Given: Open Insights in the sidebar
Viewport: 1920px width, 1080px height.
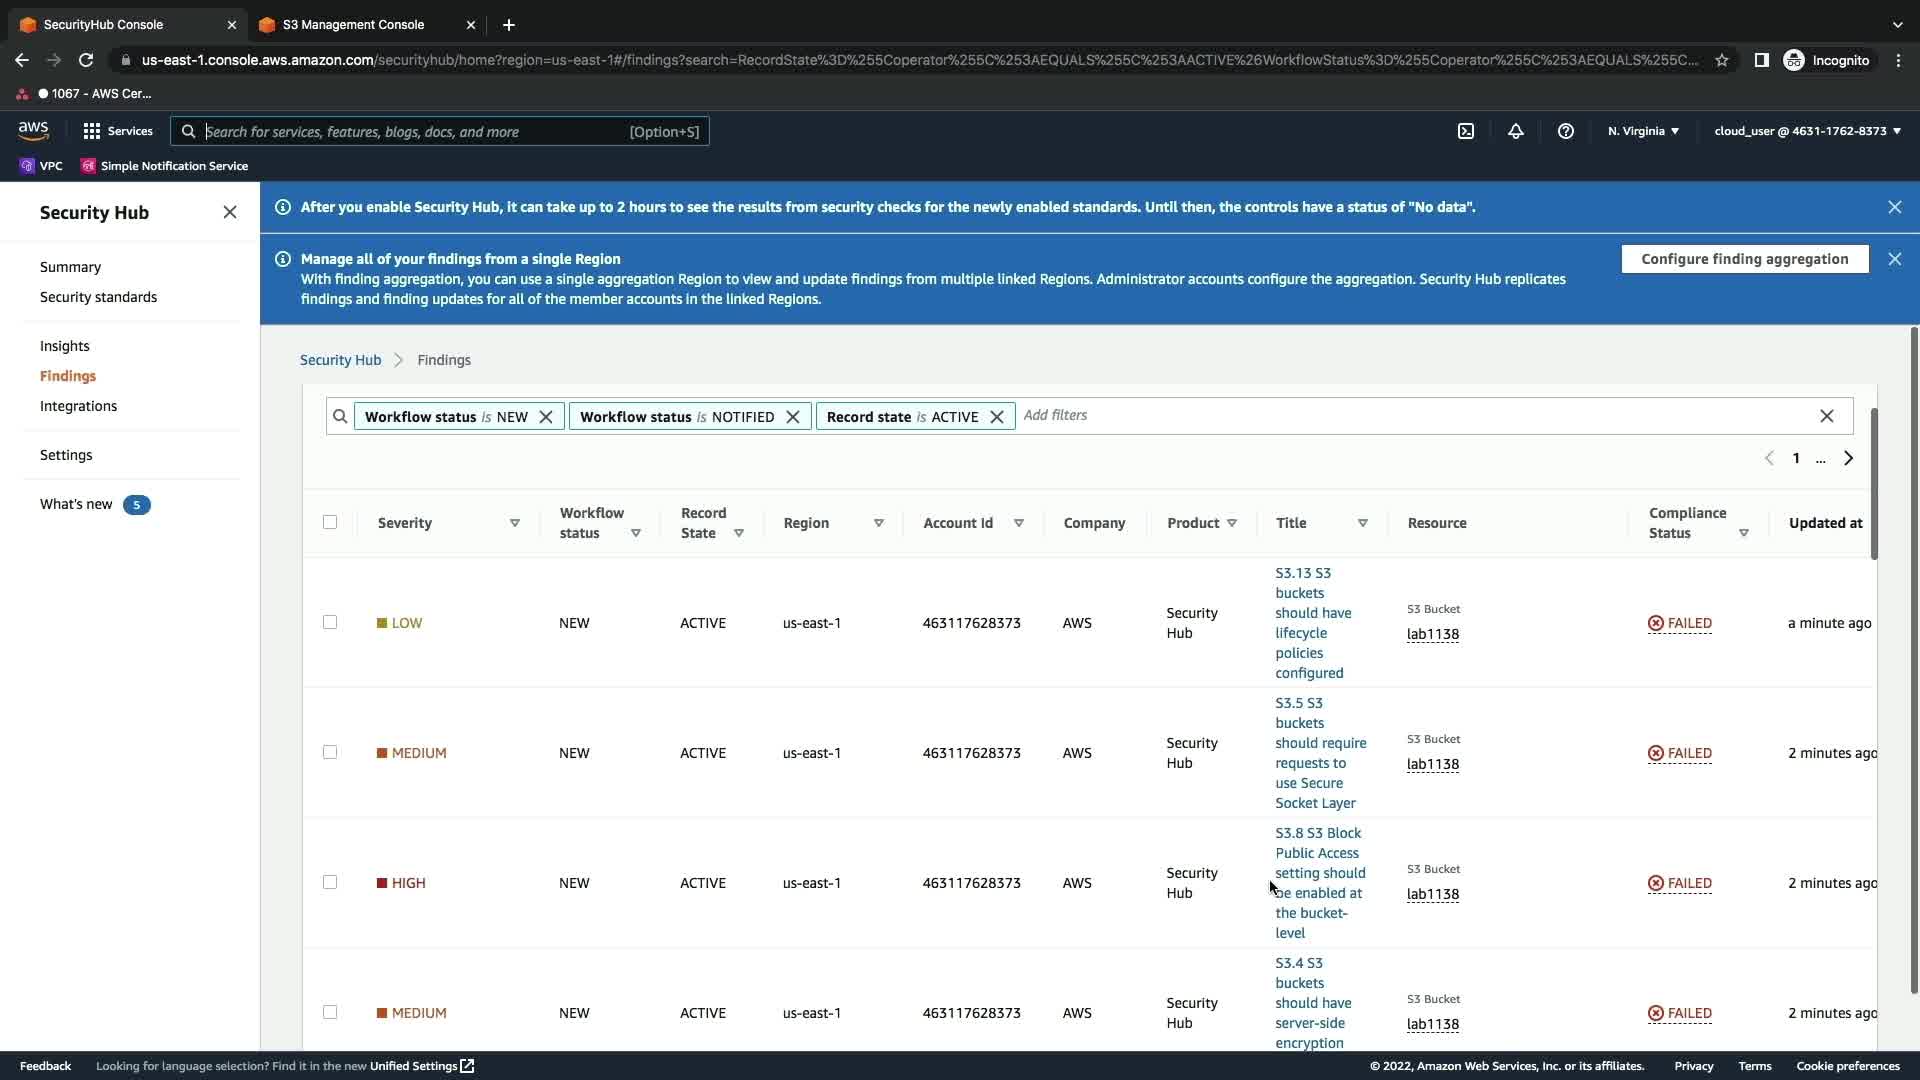Looking at the screenshot, I should tap(65, 346).
